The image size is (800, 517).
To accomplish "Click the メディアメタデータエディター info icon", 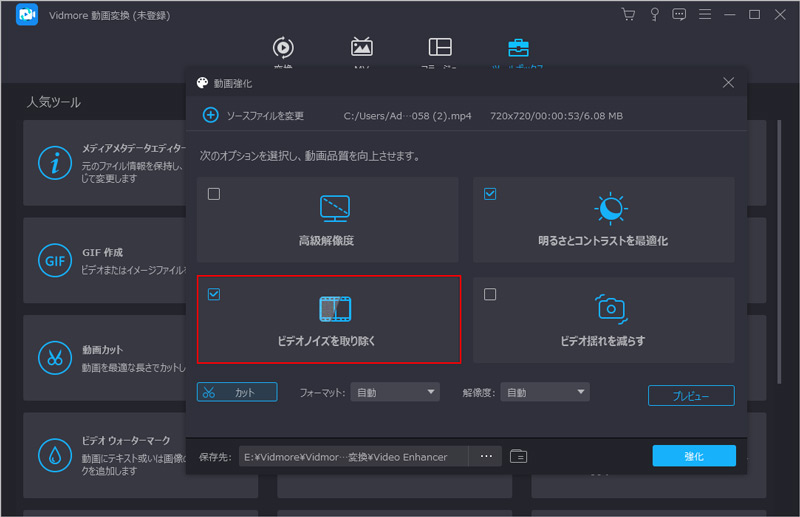I will pos(55,163).
